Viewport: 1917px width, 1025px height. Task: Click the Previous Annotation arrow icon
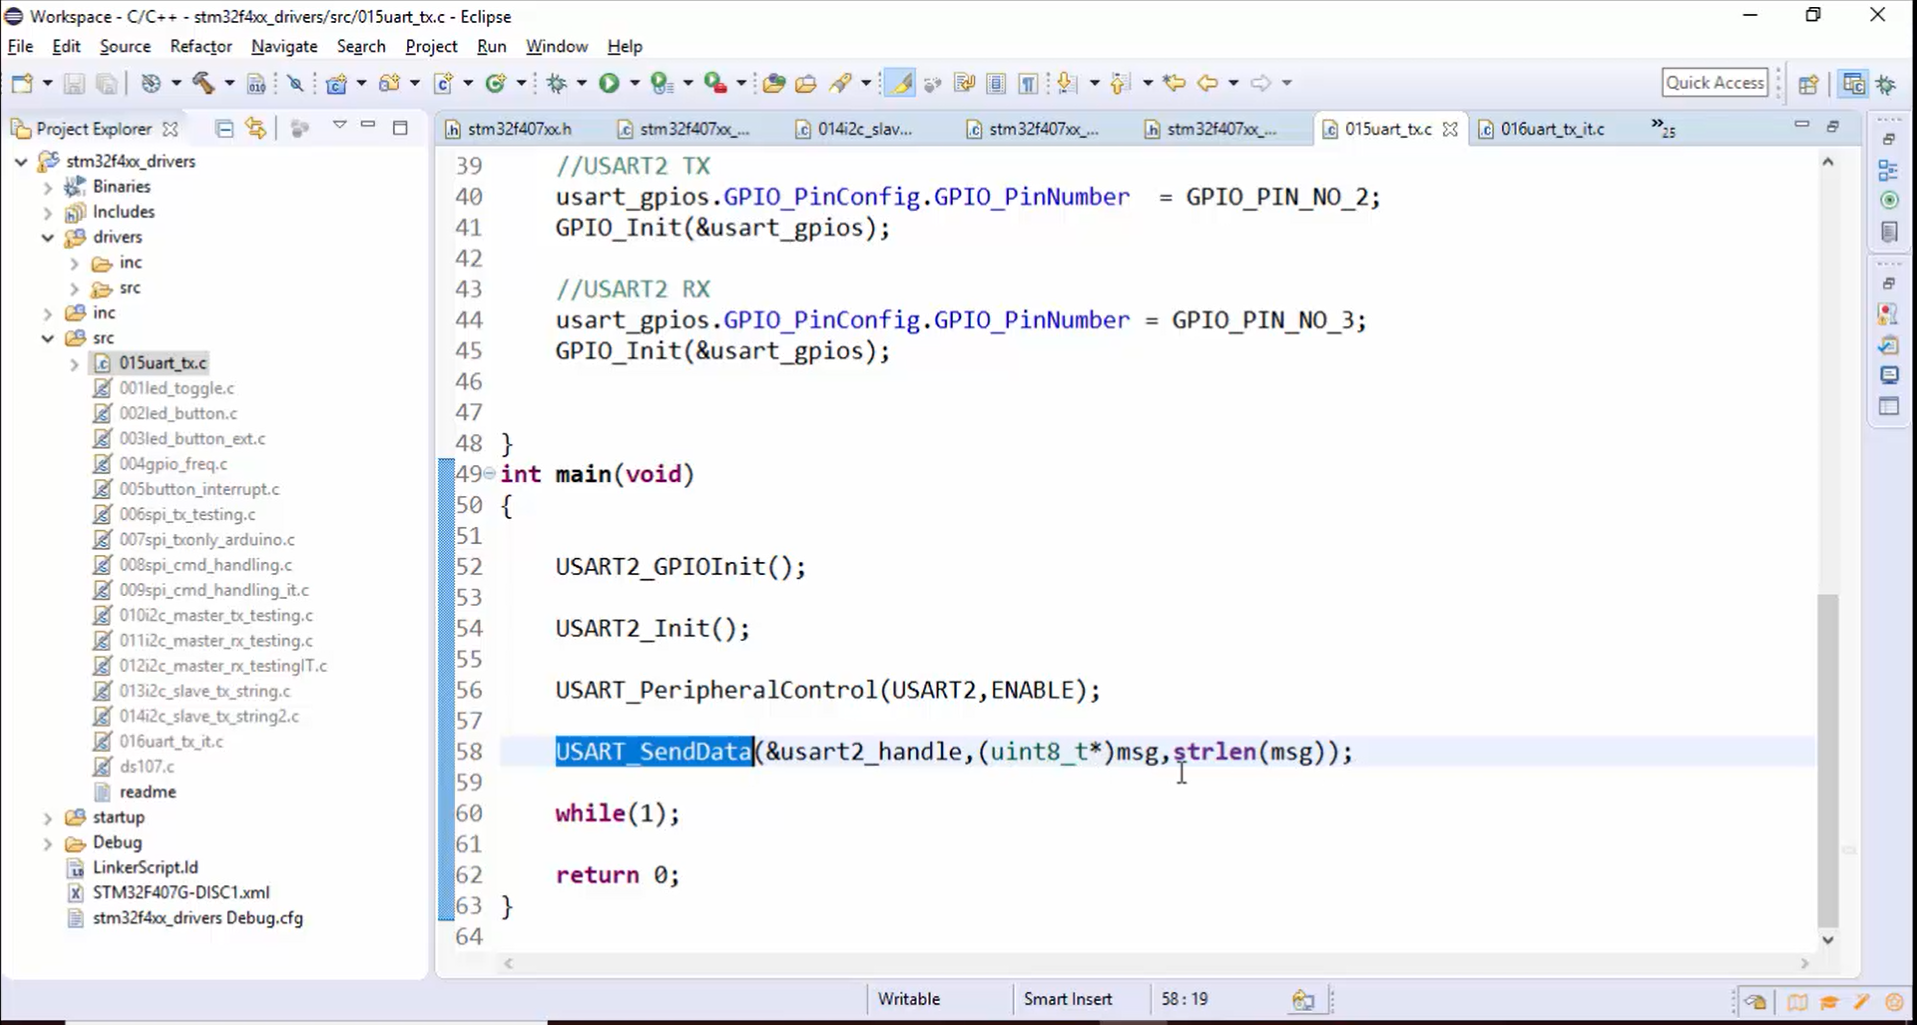[x=1120, y=84]
